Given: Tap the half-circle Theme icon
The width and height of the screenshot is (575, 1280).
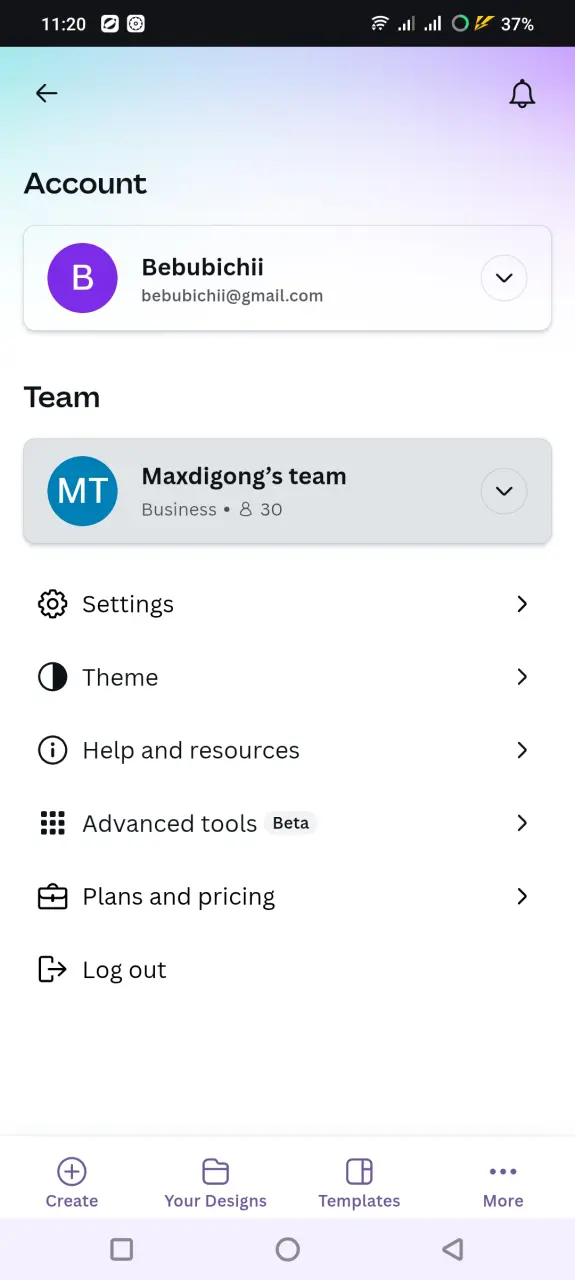Looking at the screenshot, I should click(x=52, y=677).
